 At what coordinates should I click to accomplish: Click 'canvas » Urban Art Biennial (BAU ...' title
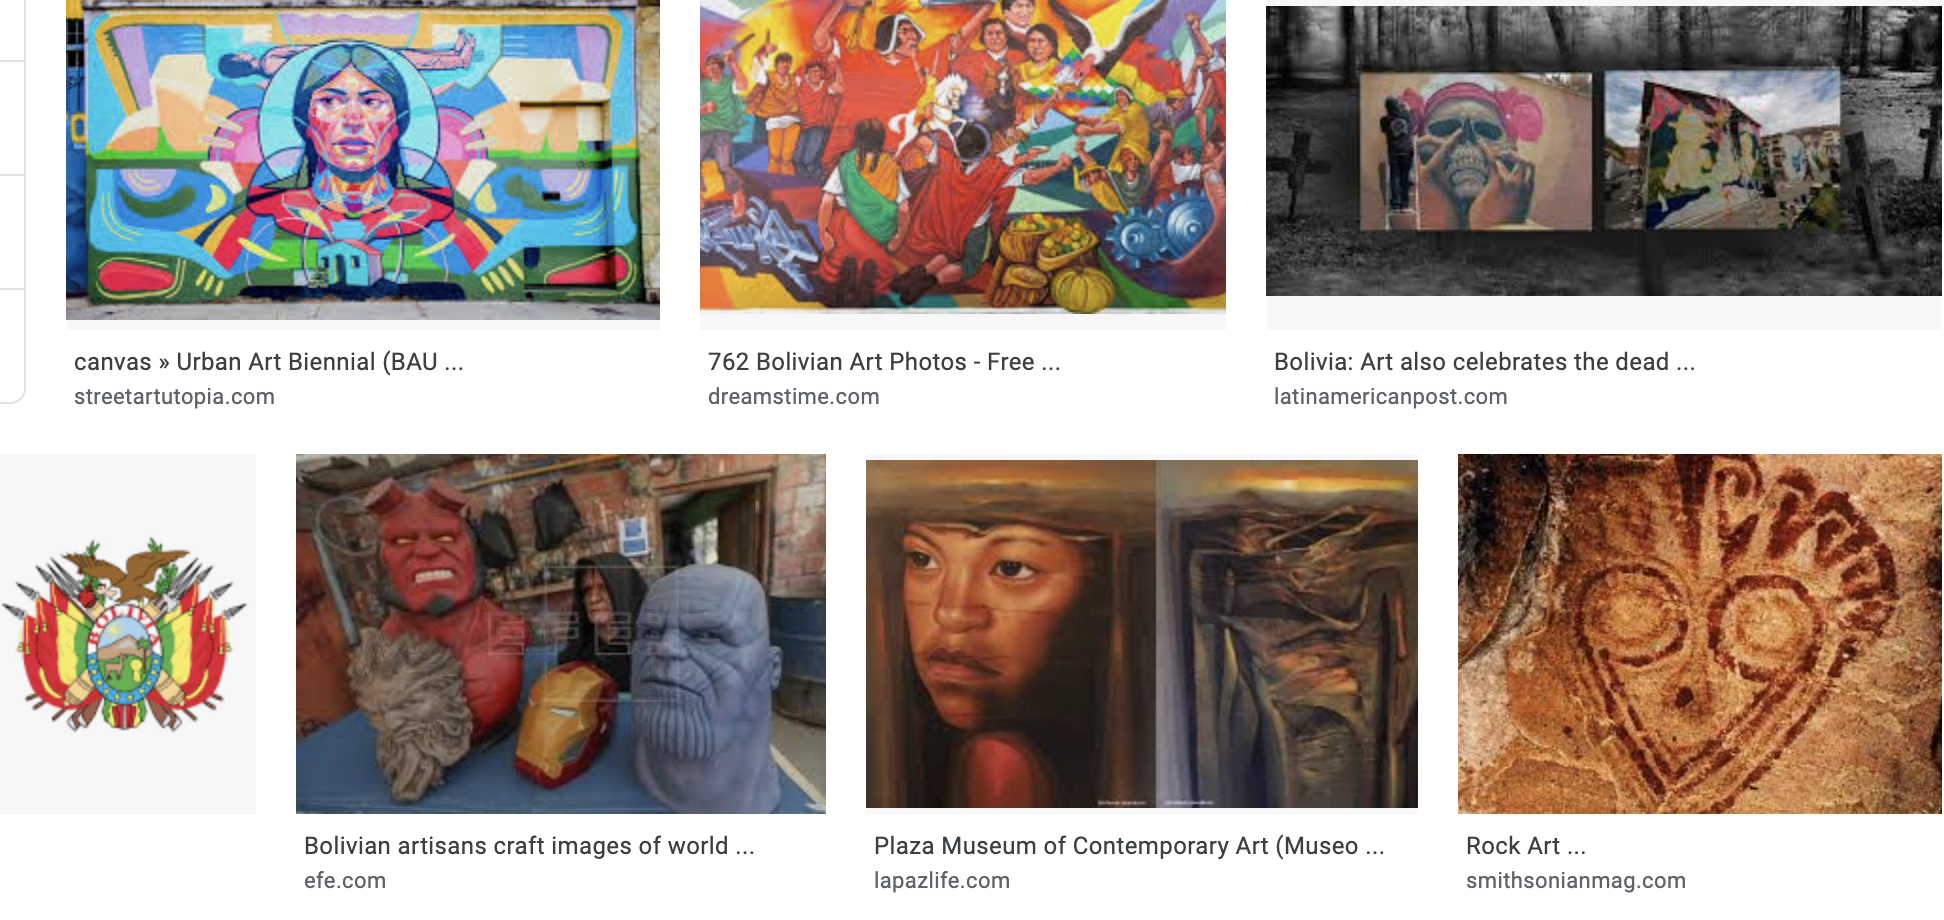(x=269, y=362)
